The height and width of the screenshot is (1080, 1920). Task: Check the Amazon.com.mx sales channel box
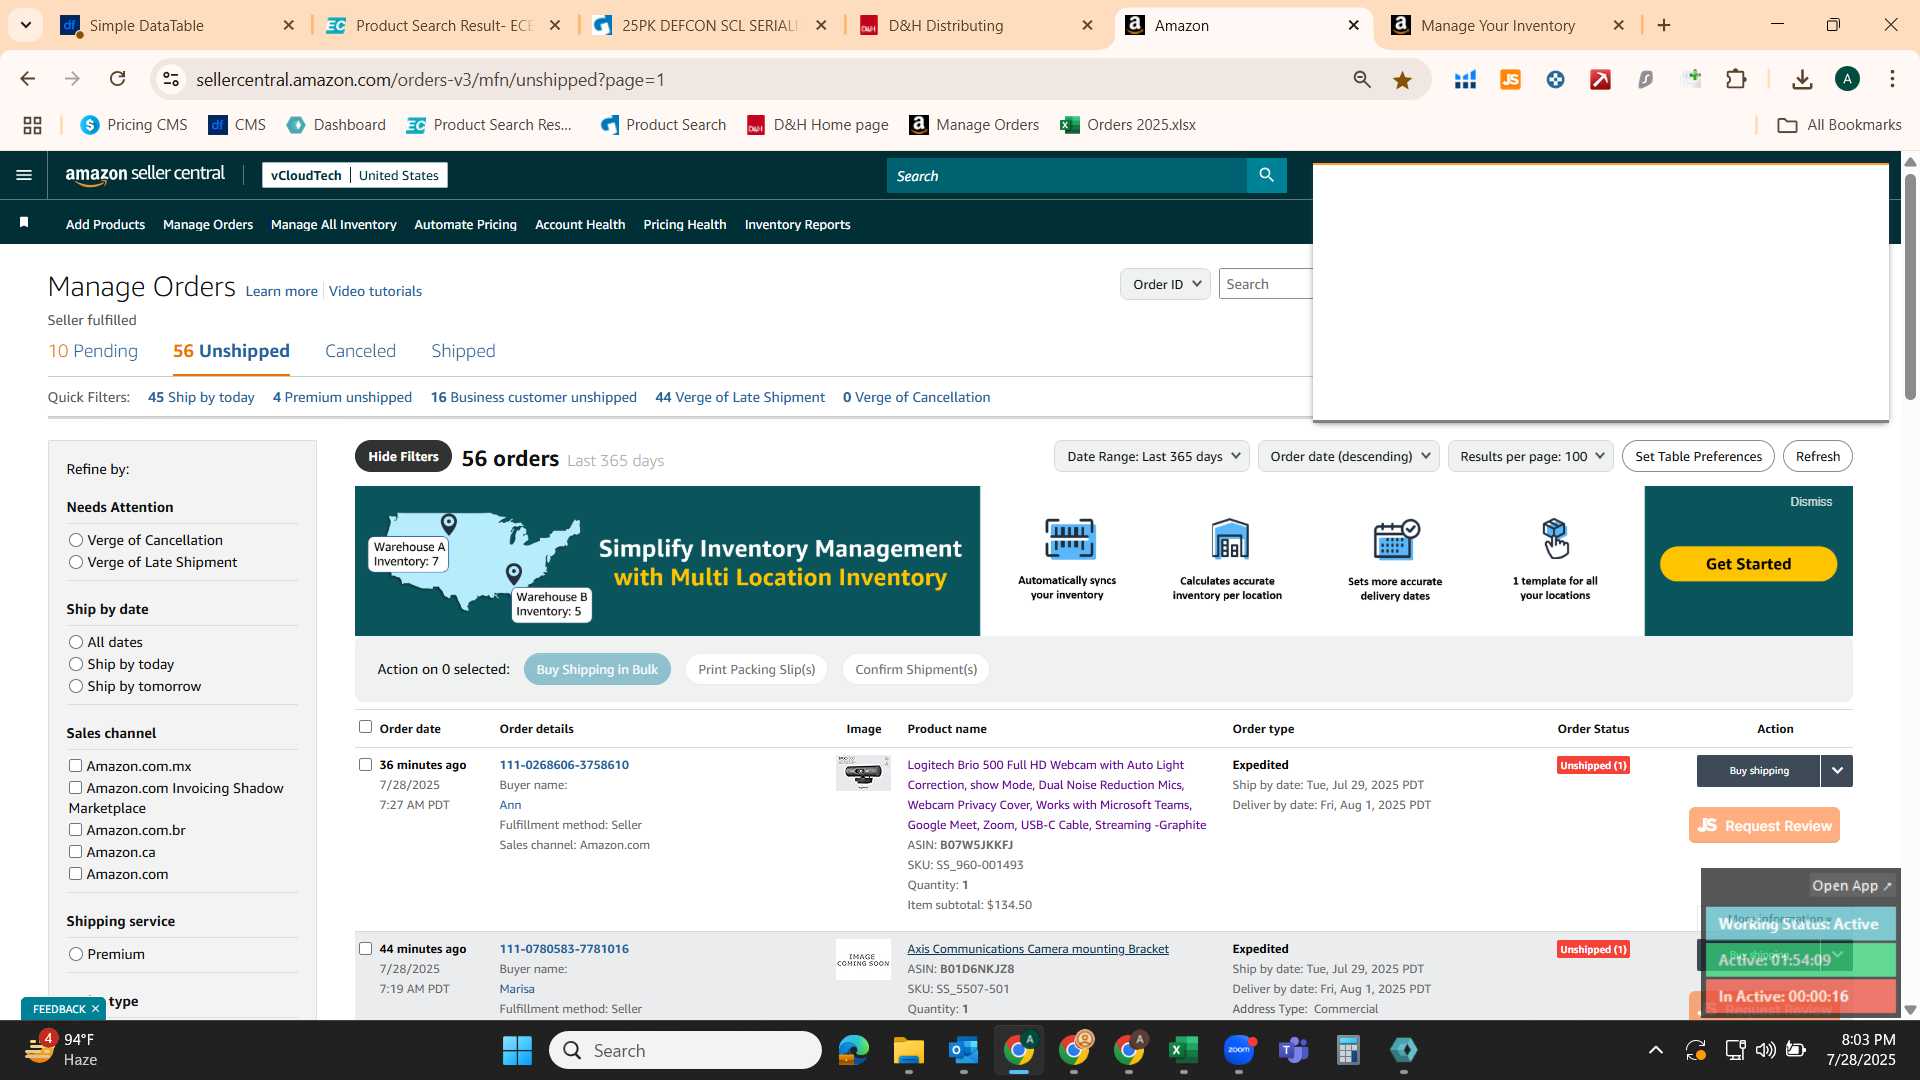[75, 765]
